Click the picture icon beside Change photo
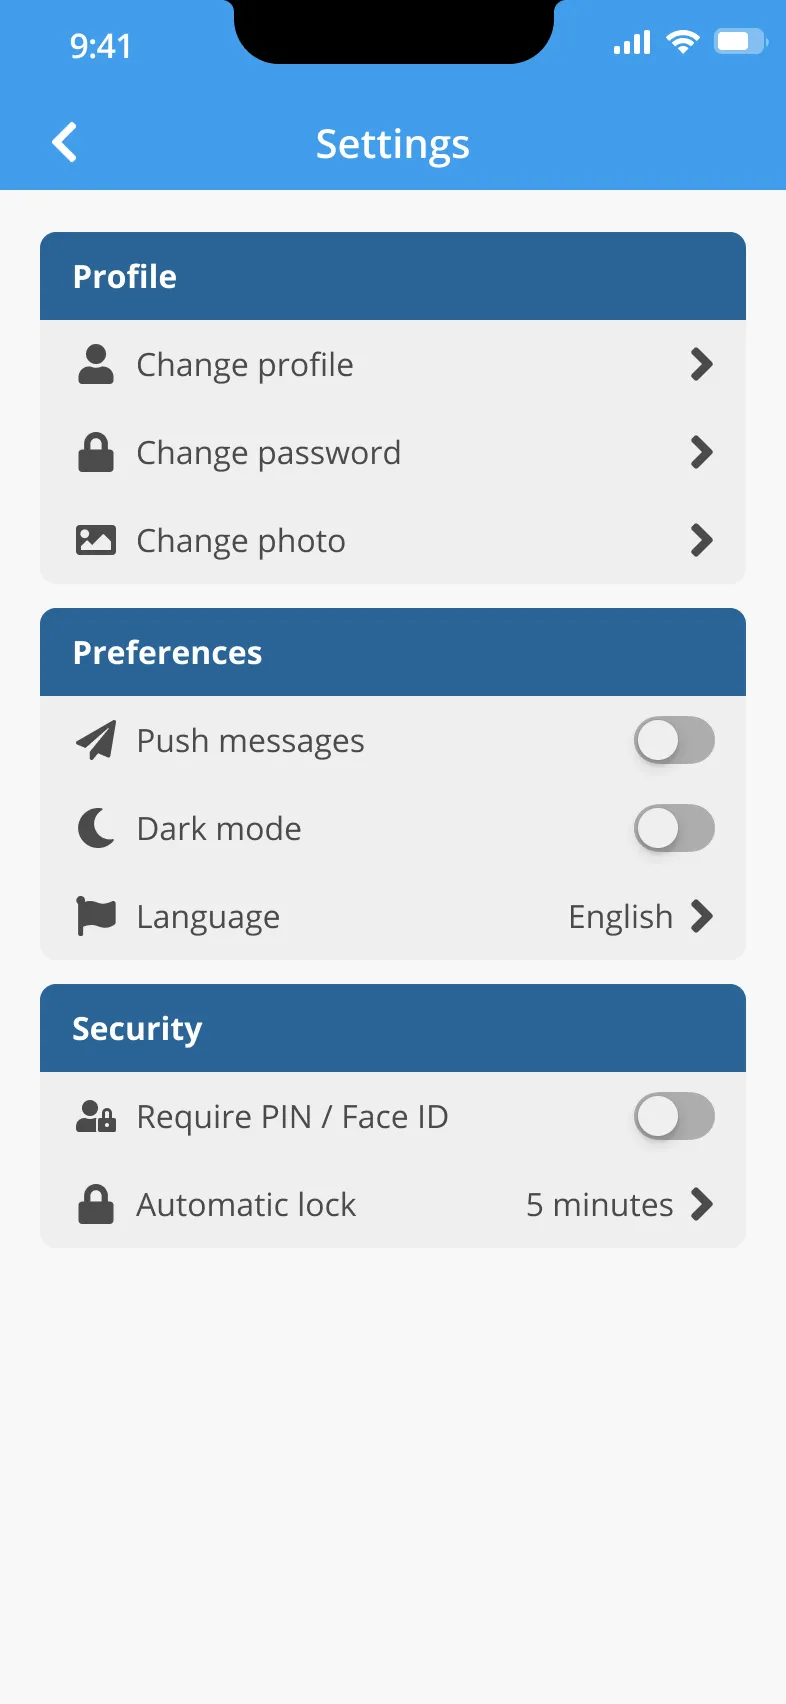 click(96, 540)
